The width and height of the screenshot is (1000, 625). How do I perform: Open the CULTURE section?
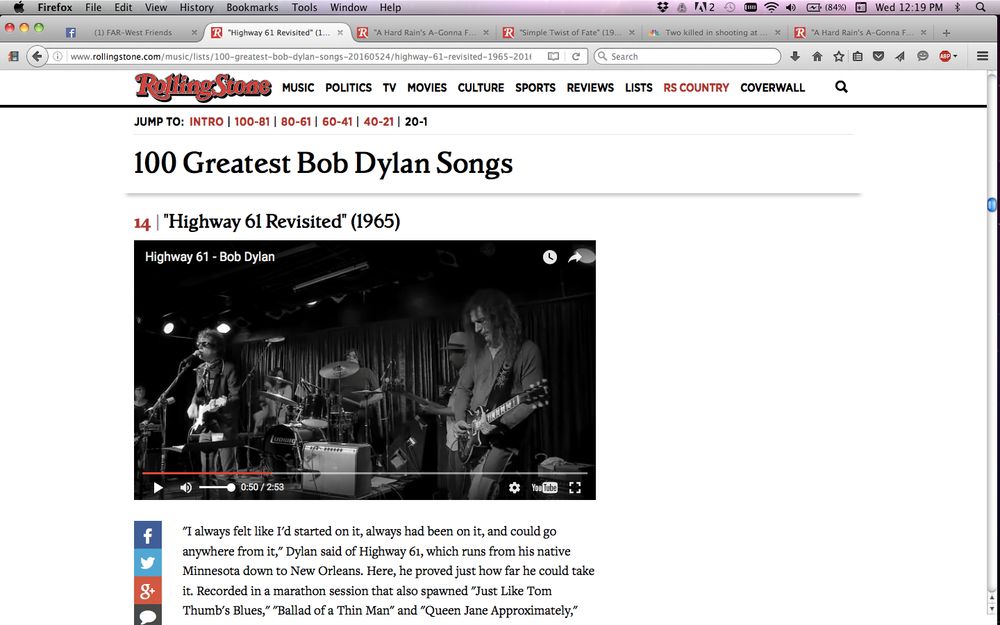click(481, 87)
